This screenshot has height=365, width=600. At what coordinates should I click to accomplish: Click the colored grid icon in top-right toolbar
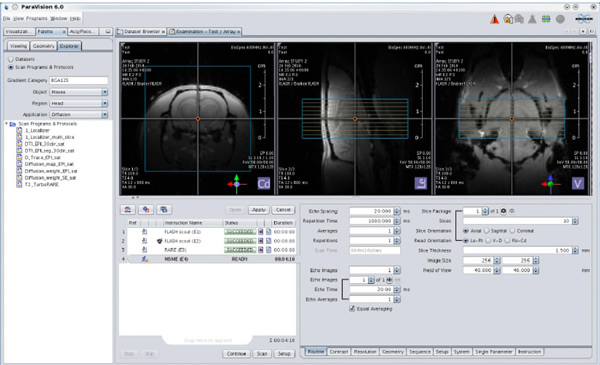pos(546,19)
